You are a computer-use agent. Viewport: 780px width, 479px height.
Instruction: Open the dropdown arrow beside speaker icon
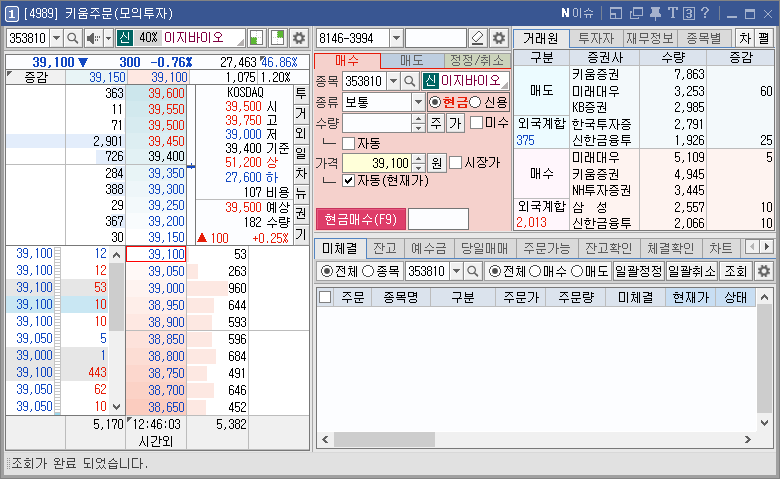click(x=108, y=38)
